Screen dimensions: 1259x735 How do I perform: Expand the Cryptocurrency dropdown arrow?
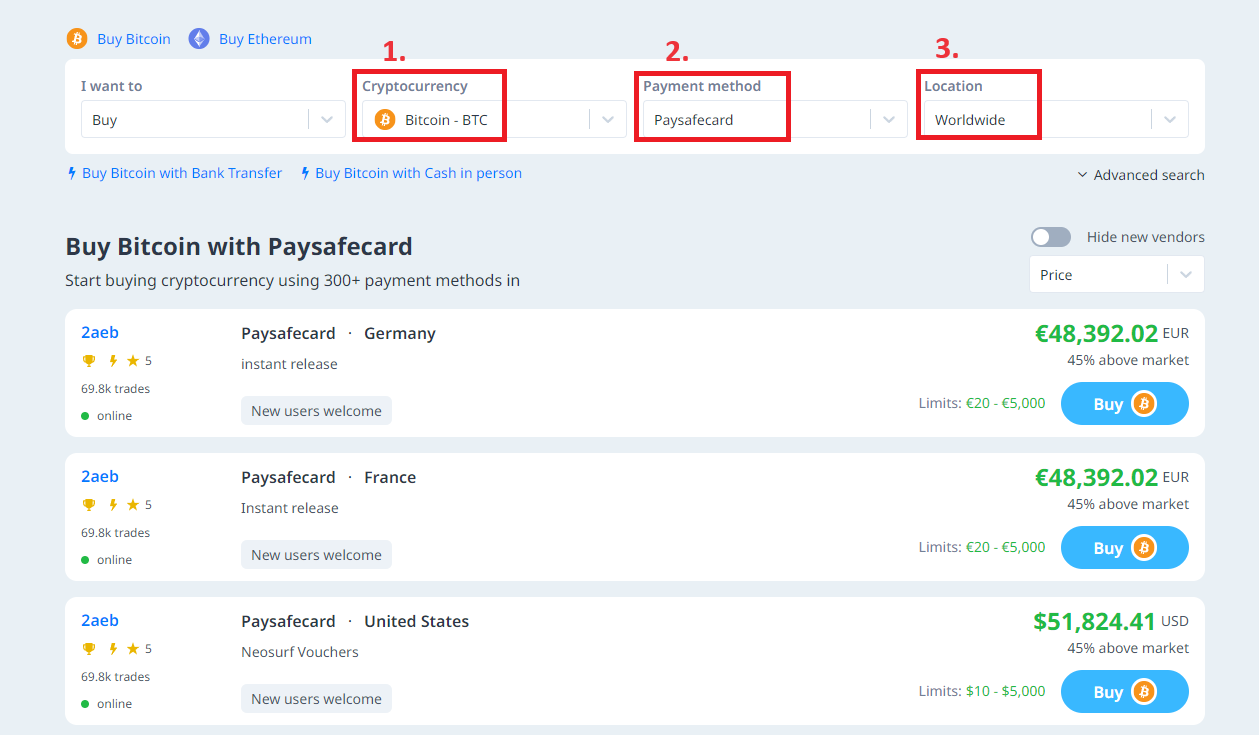(x=608, y=120)
